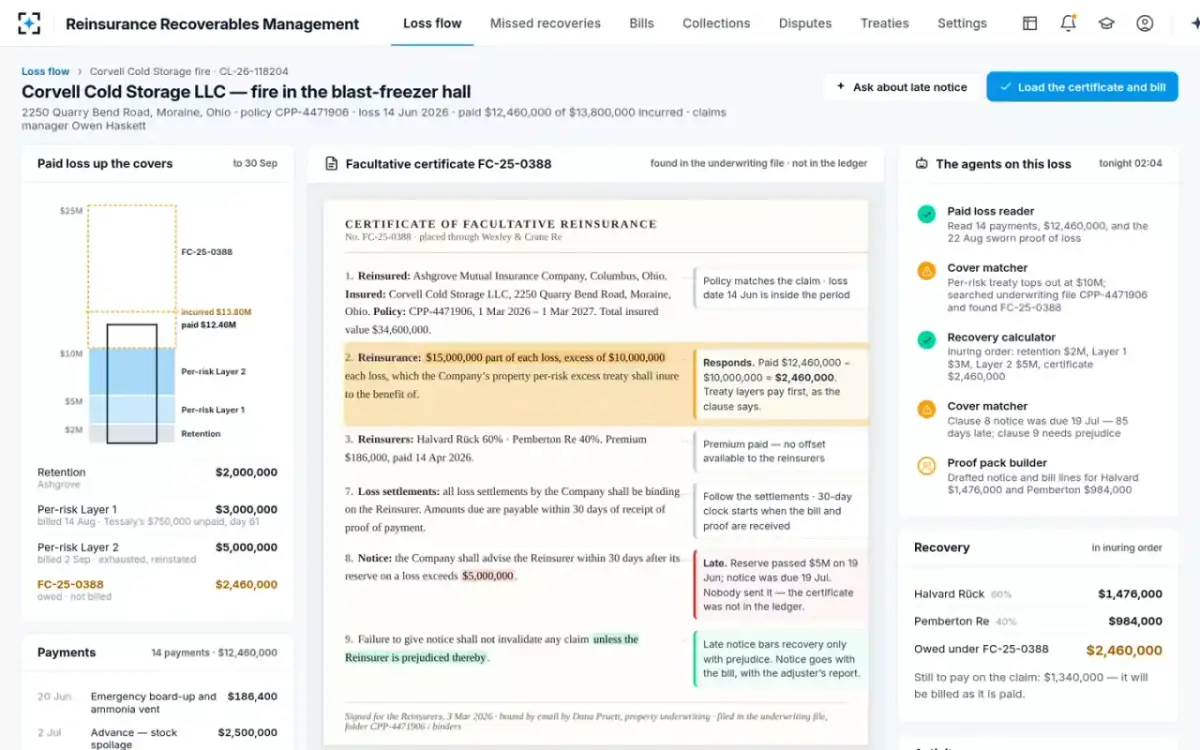Click the Proof pack builder icon

point(927,465)
